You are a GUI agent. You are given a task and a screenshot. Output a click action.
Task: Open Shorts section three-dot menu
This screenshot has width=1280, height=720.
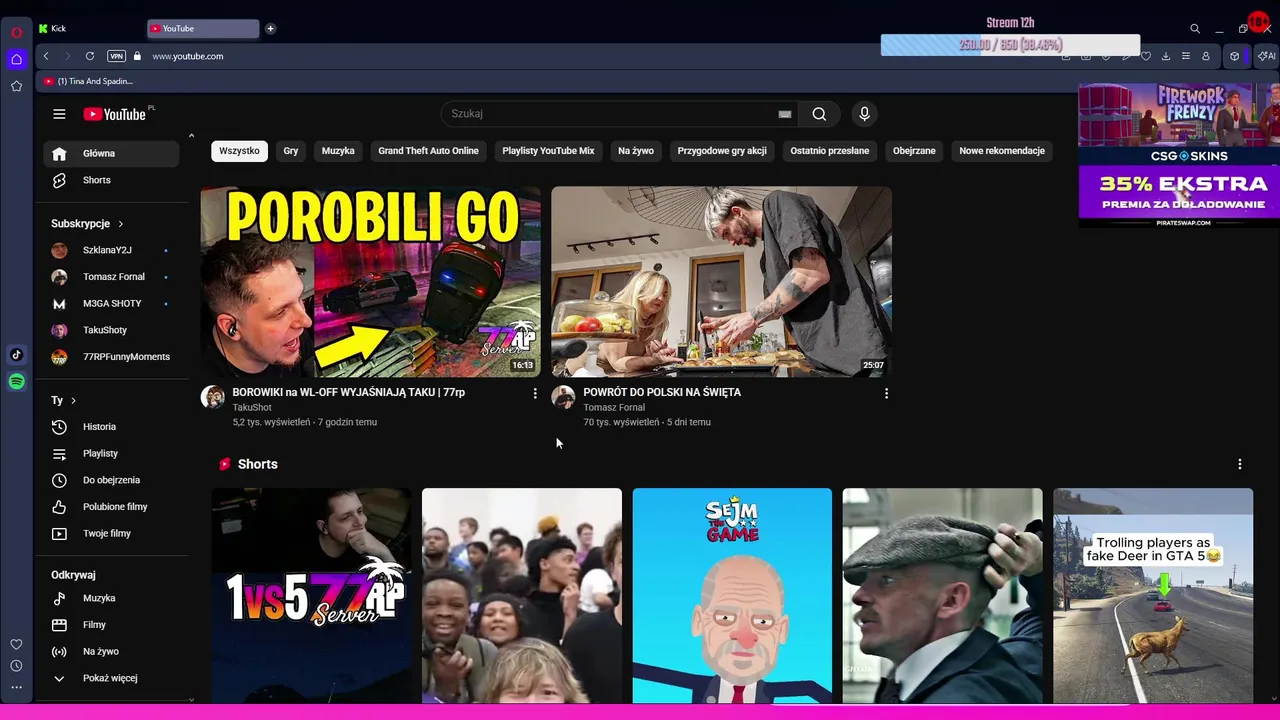pos(1240,464)
